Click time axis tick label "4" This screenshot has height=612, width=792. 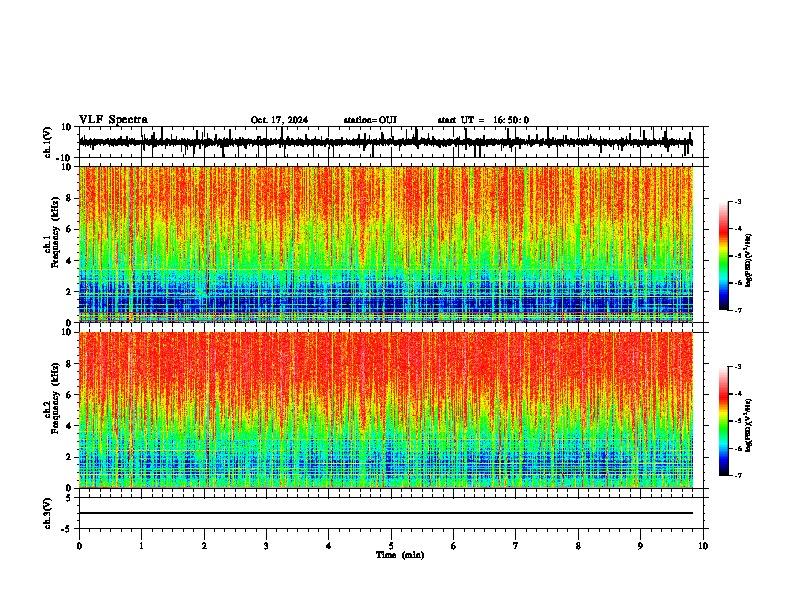[x=329, y=546]
